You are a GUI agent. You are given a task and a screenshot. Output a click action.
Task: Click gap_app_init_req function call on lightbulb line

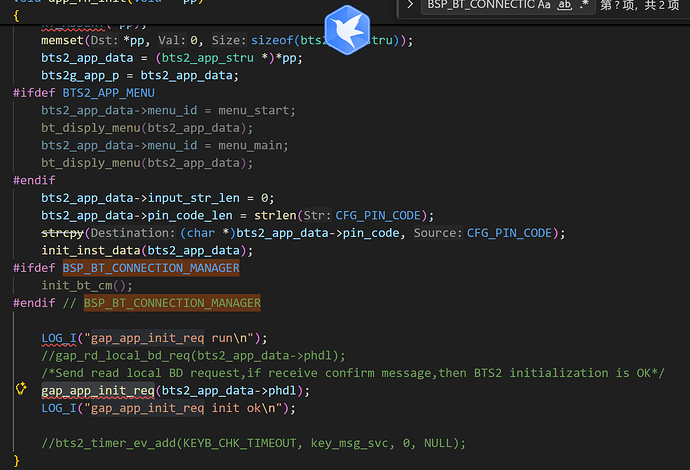coord(97,390)
